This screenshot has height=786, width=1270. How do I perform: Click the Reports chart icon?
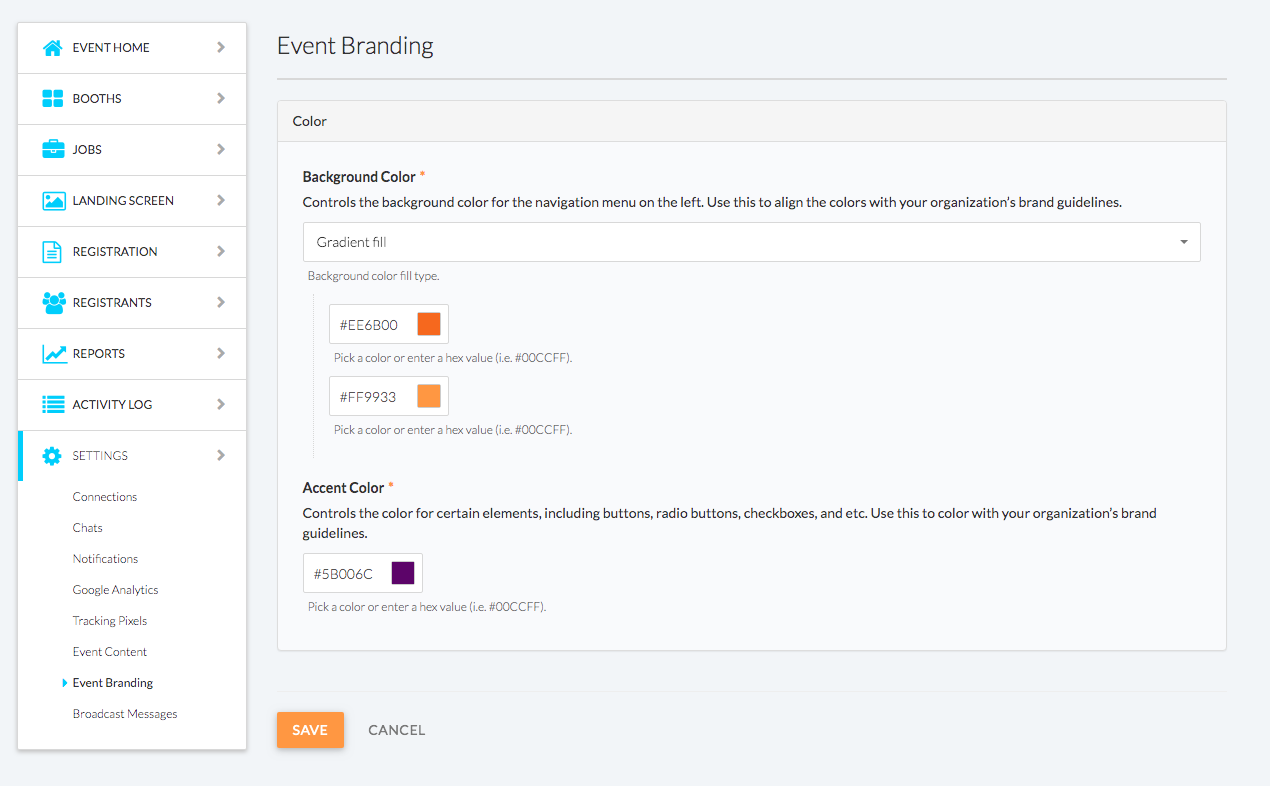click(53, 354)
